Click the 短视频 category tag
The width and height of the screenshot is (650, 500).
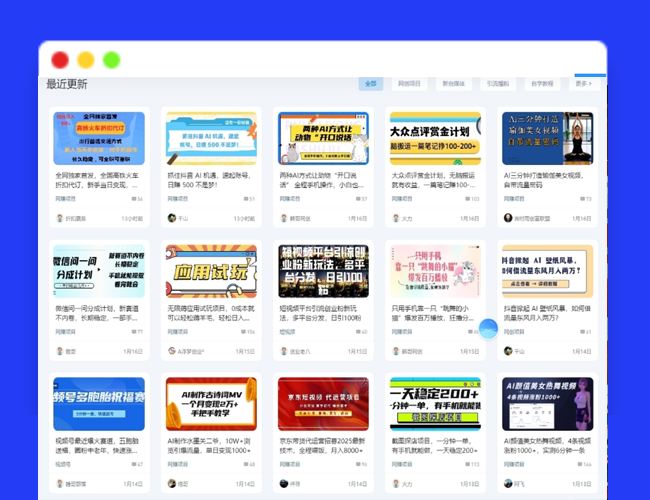(287, 332)
